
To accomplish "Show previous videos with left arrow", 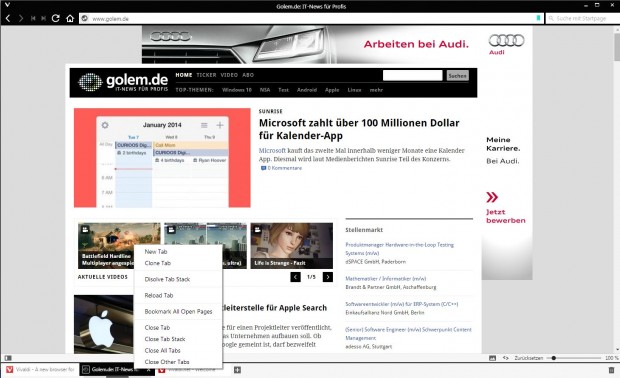I will [x=295, y=277].
